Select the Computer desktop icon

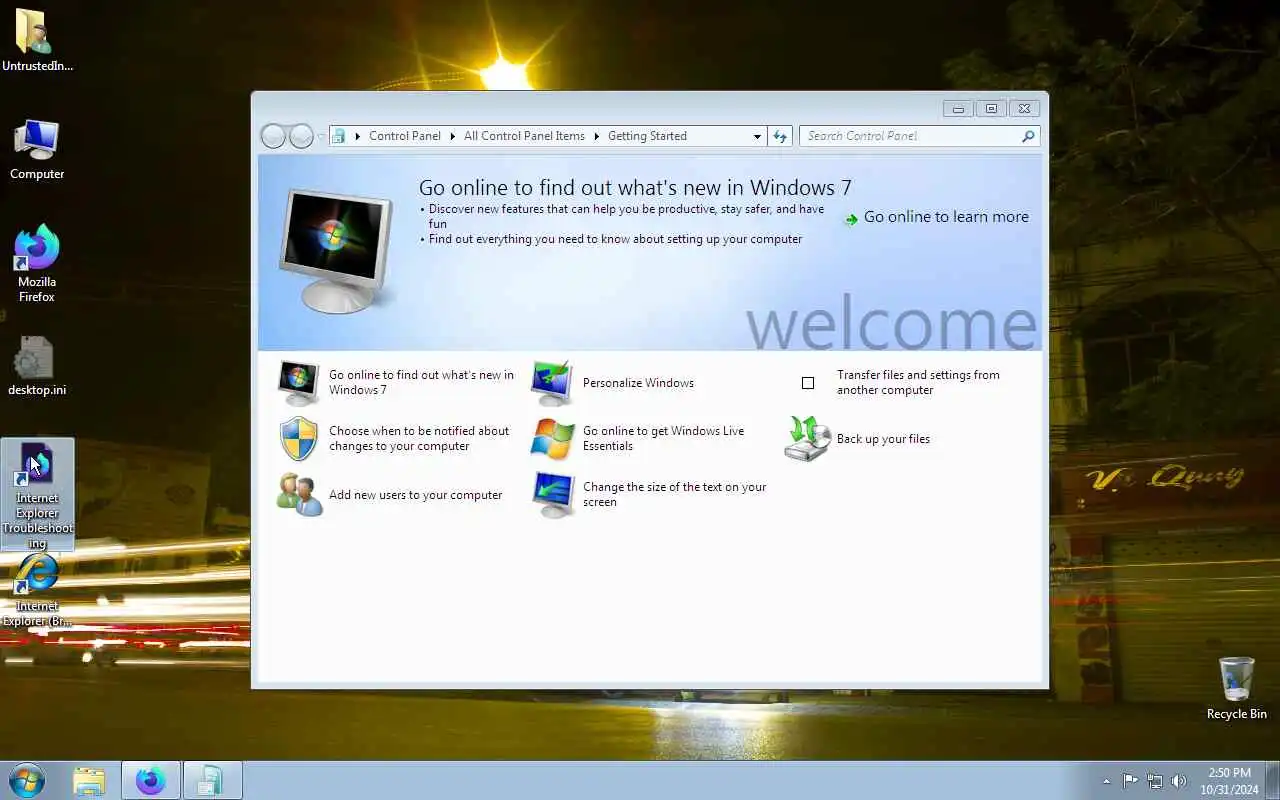click(37, 150)
